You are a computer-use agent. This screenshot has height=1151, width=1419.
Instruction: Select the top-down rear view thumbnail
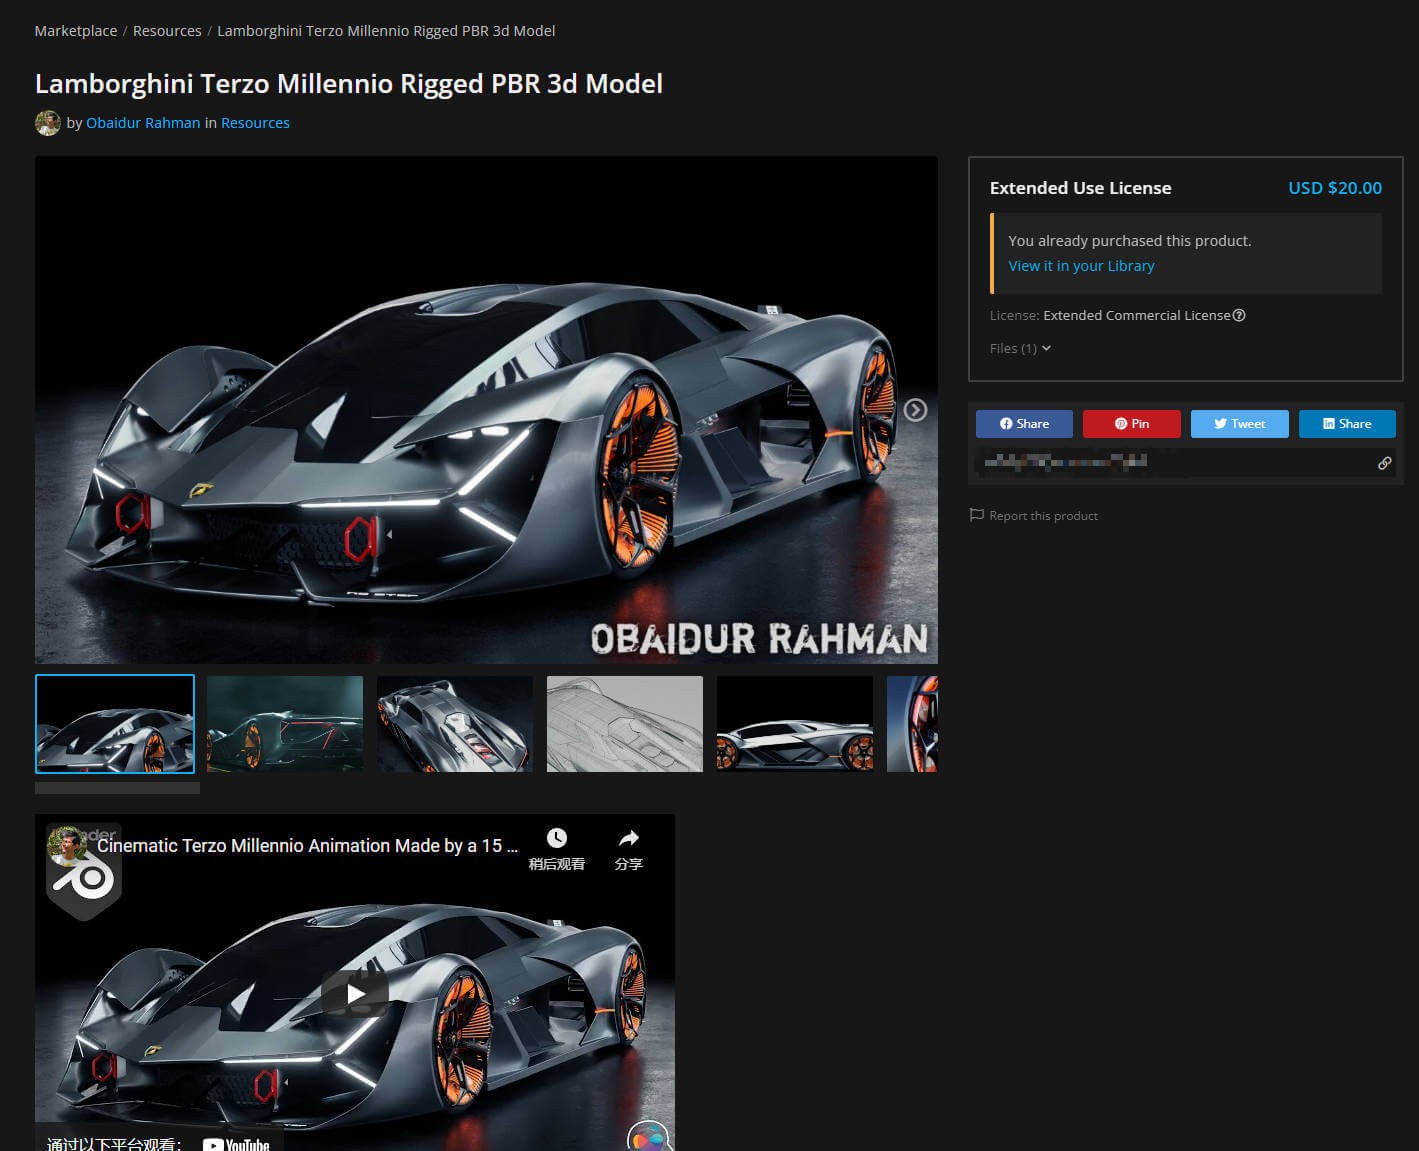(455, 724)
